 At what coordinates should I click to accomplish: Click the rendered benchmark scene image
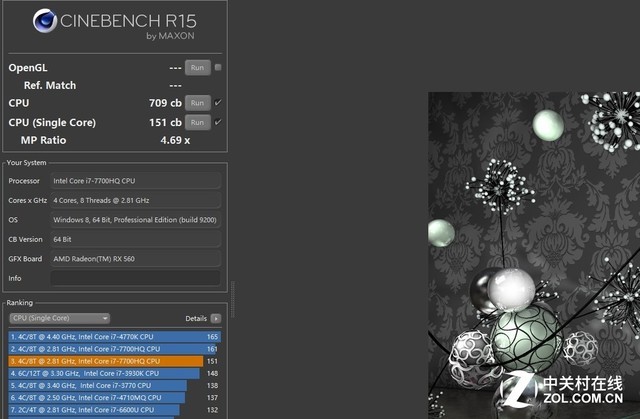[534, 255]
